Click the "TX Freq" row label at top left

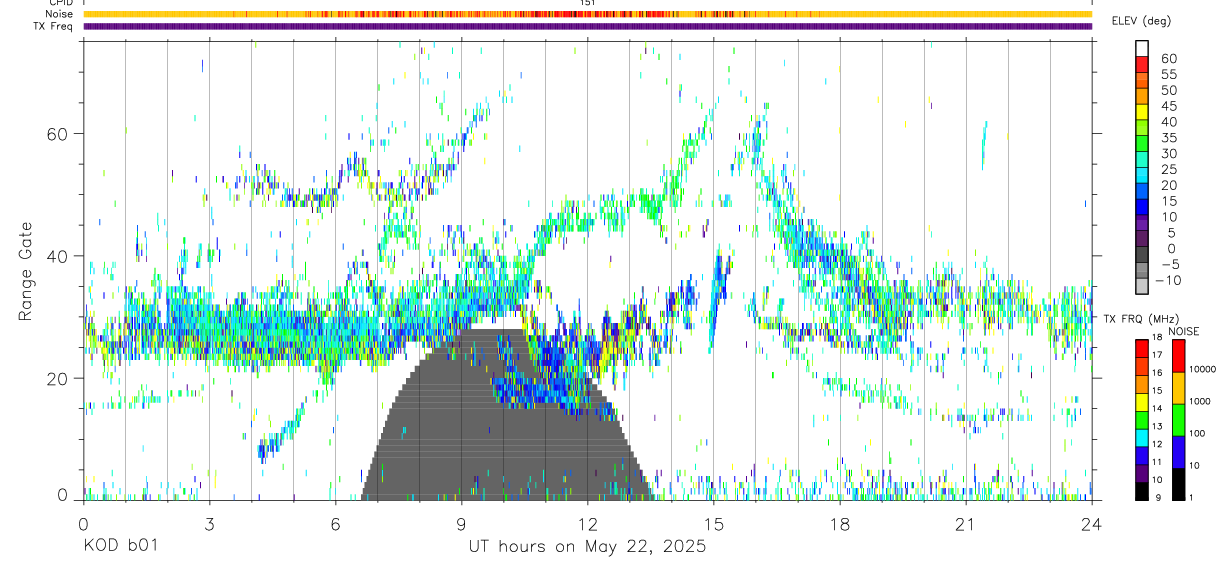coord(53,26)
